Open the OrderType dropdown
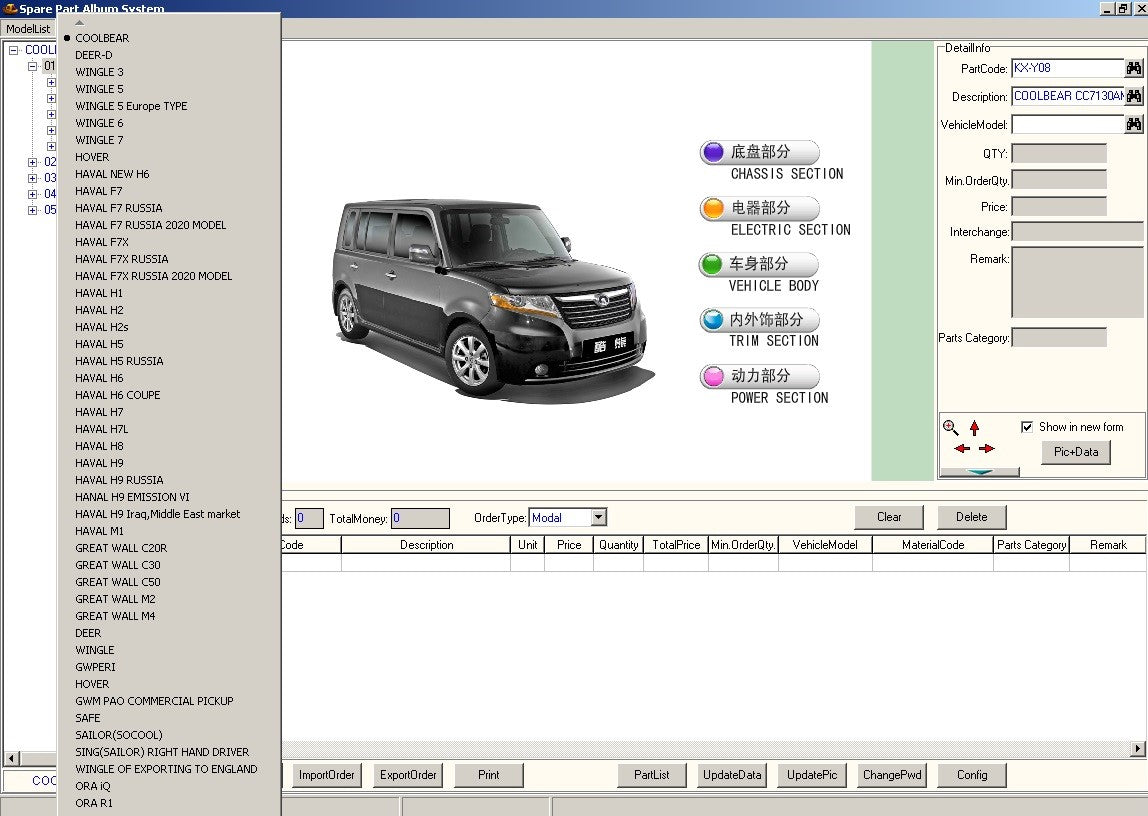 coord(598,518)
